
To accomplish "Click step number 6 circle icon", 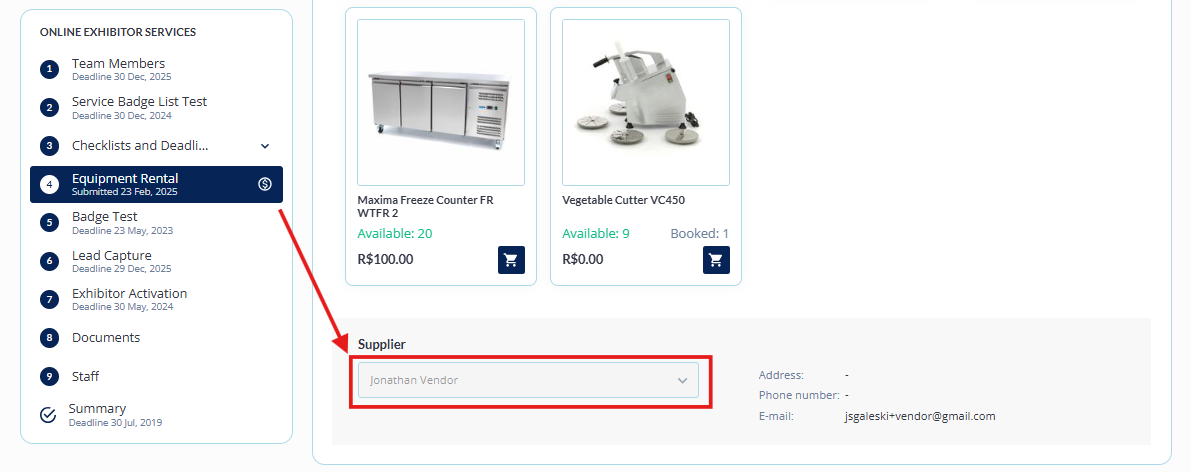I will tap(49, 261).
